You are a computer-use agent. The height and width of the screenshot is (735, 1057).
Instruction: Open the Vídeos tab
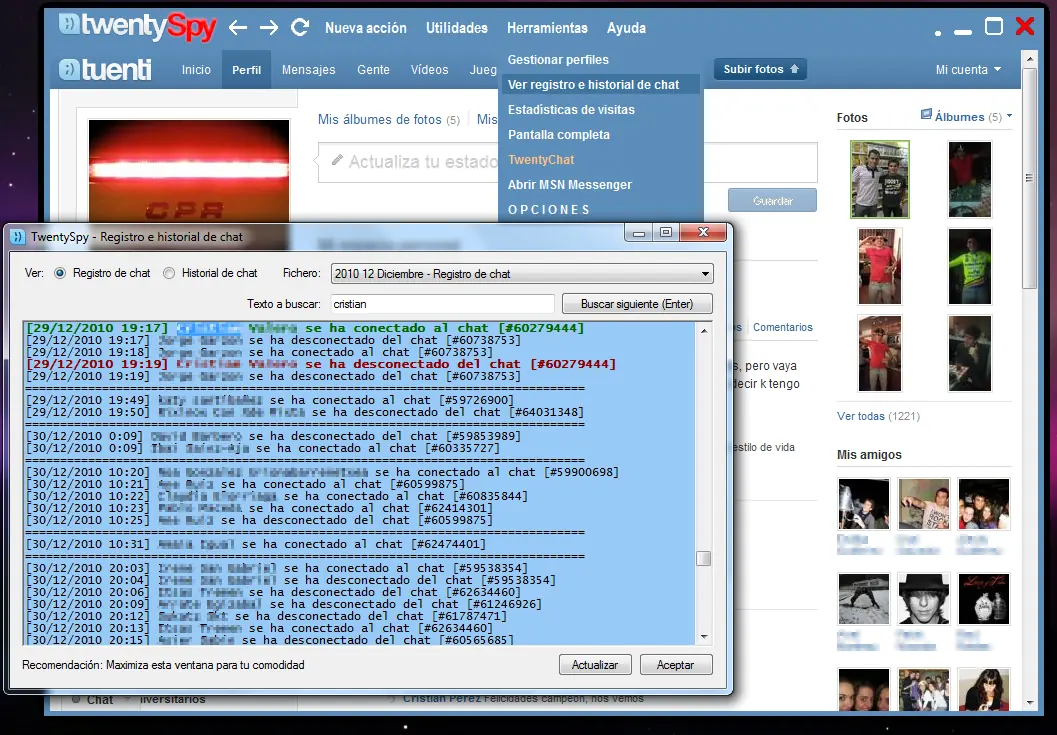429,69
